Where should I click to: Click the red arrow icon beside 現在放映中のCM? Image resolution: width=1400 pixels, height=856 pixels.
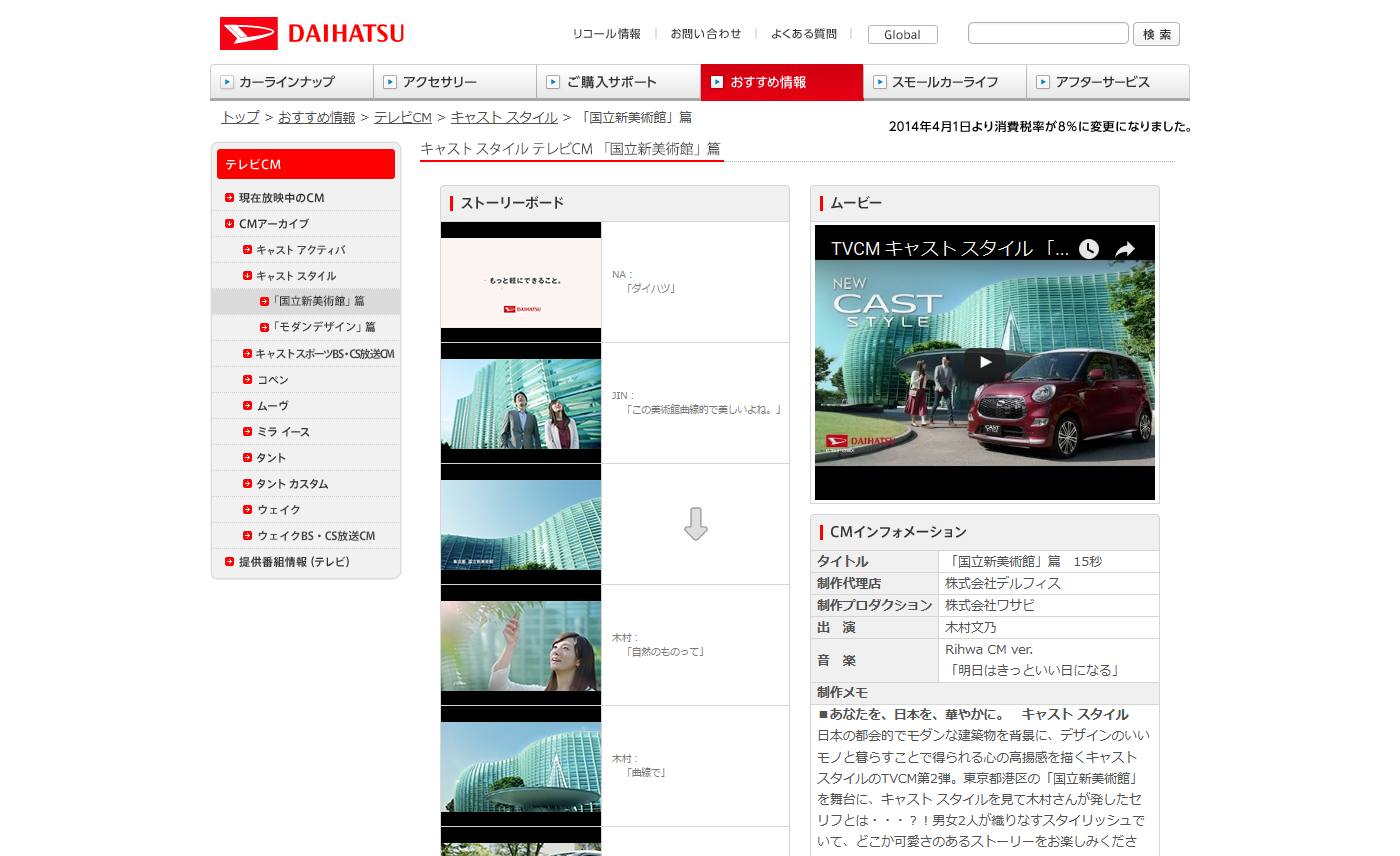[x=230, y=198]
